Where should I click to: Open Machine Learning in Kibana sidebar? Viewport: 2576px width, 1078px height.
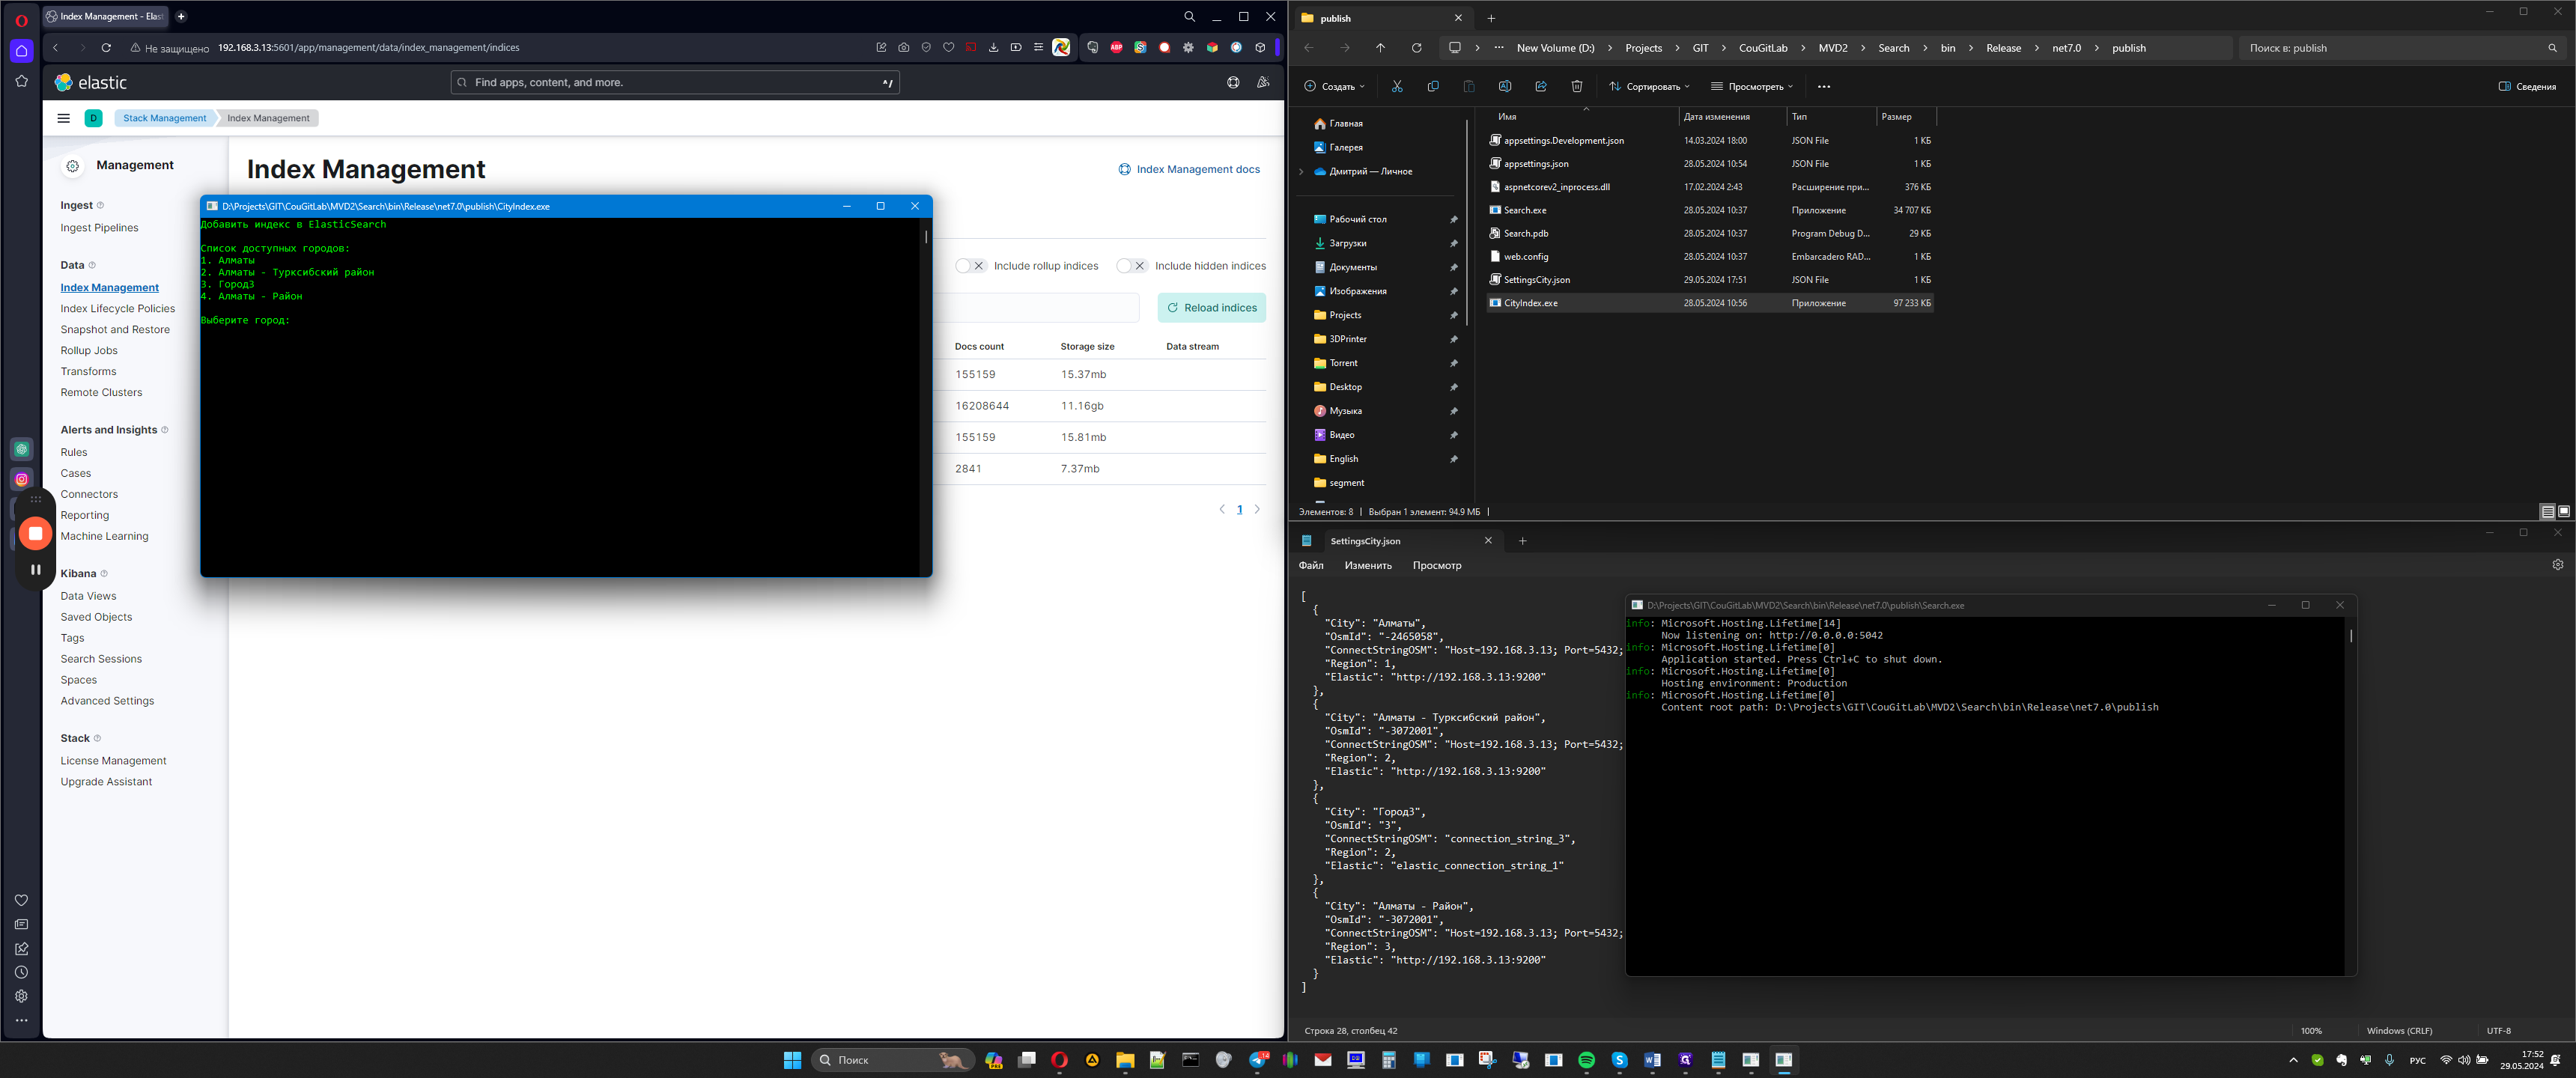coord(104,537)
